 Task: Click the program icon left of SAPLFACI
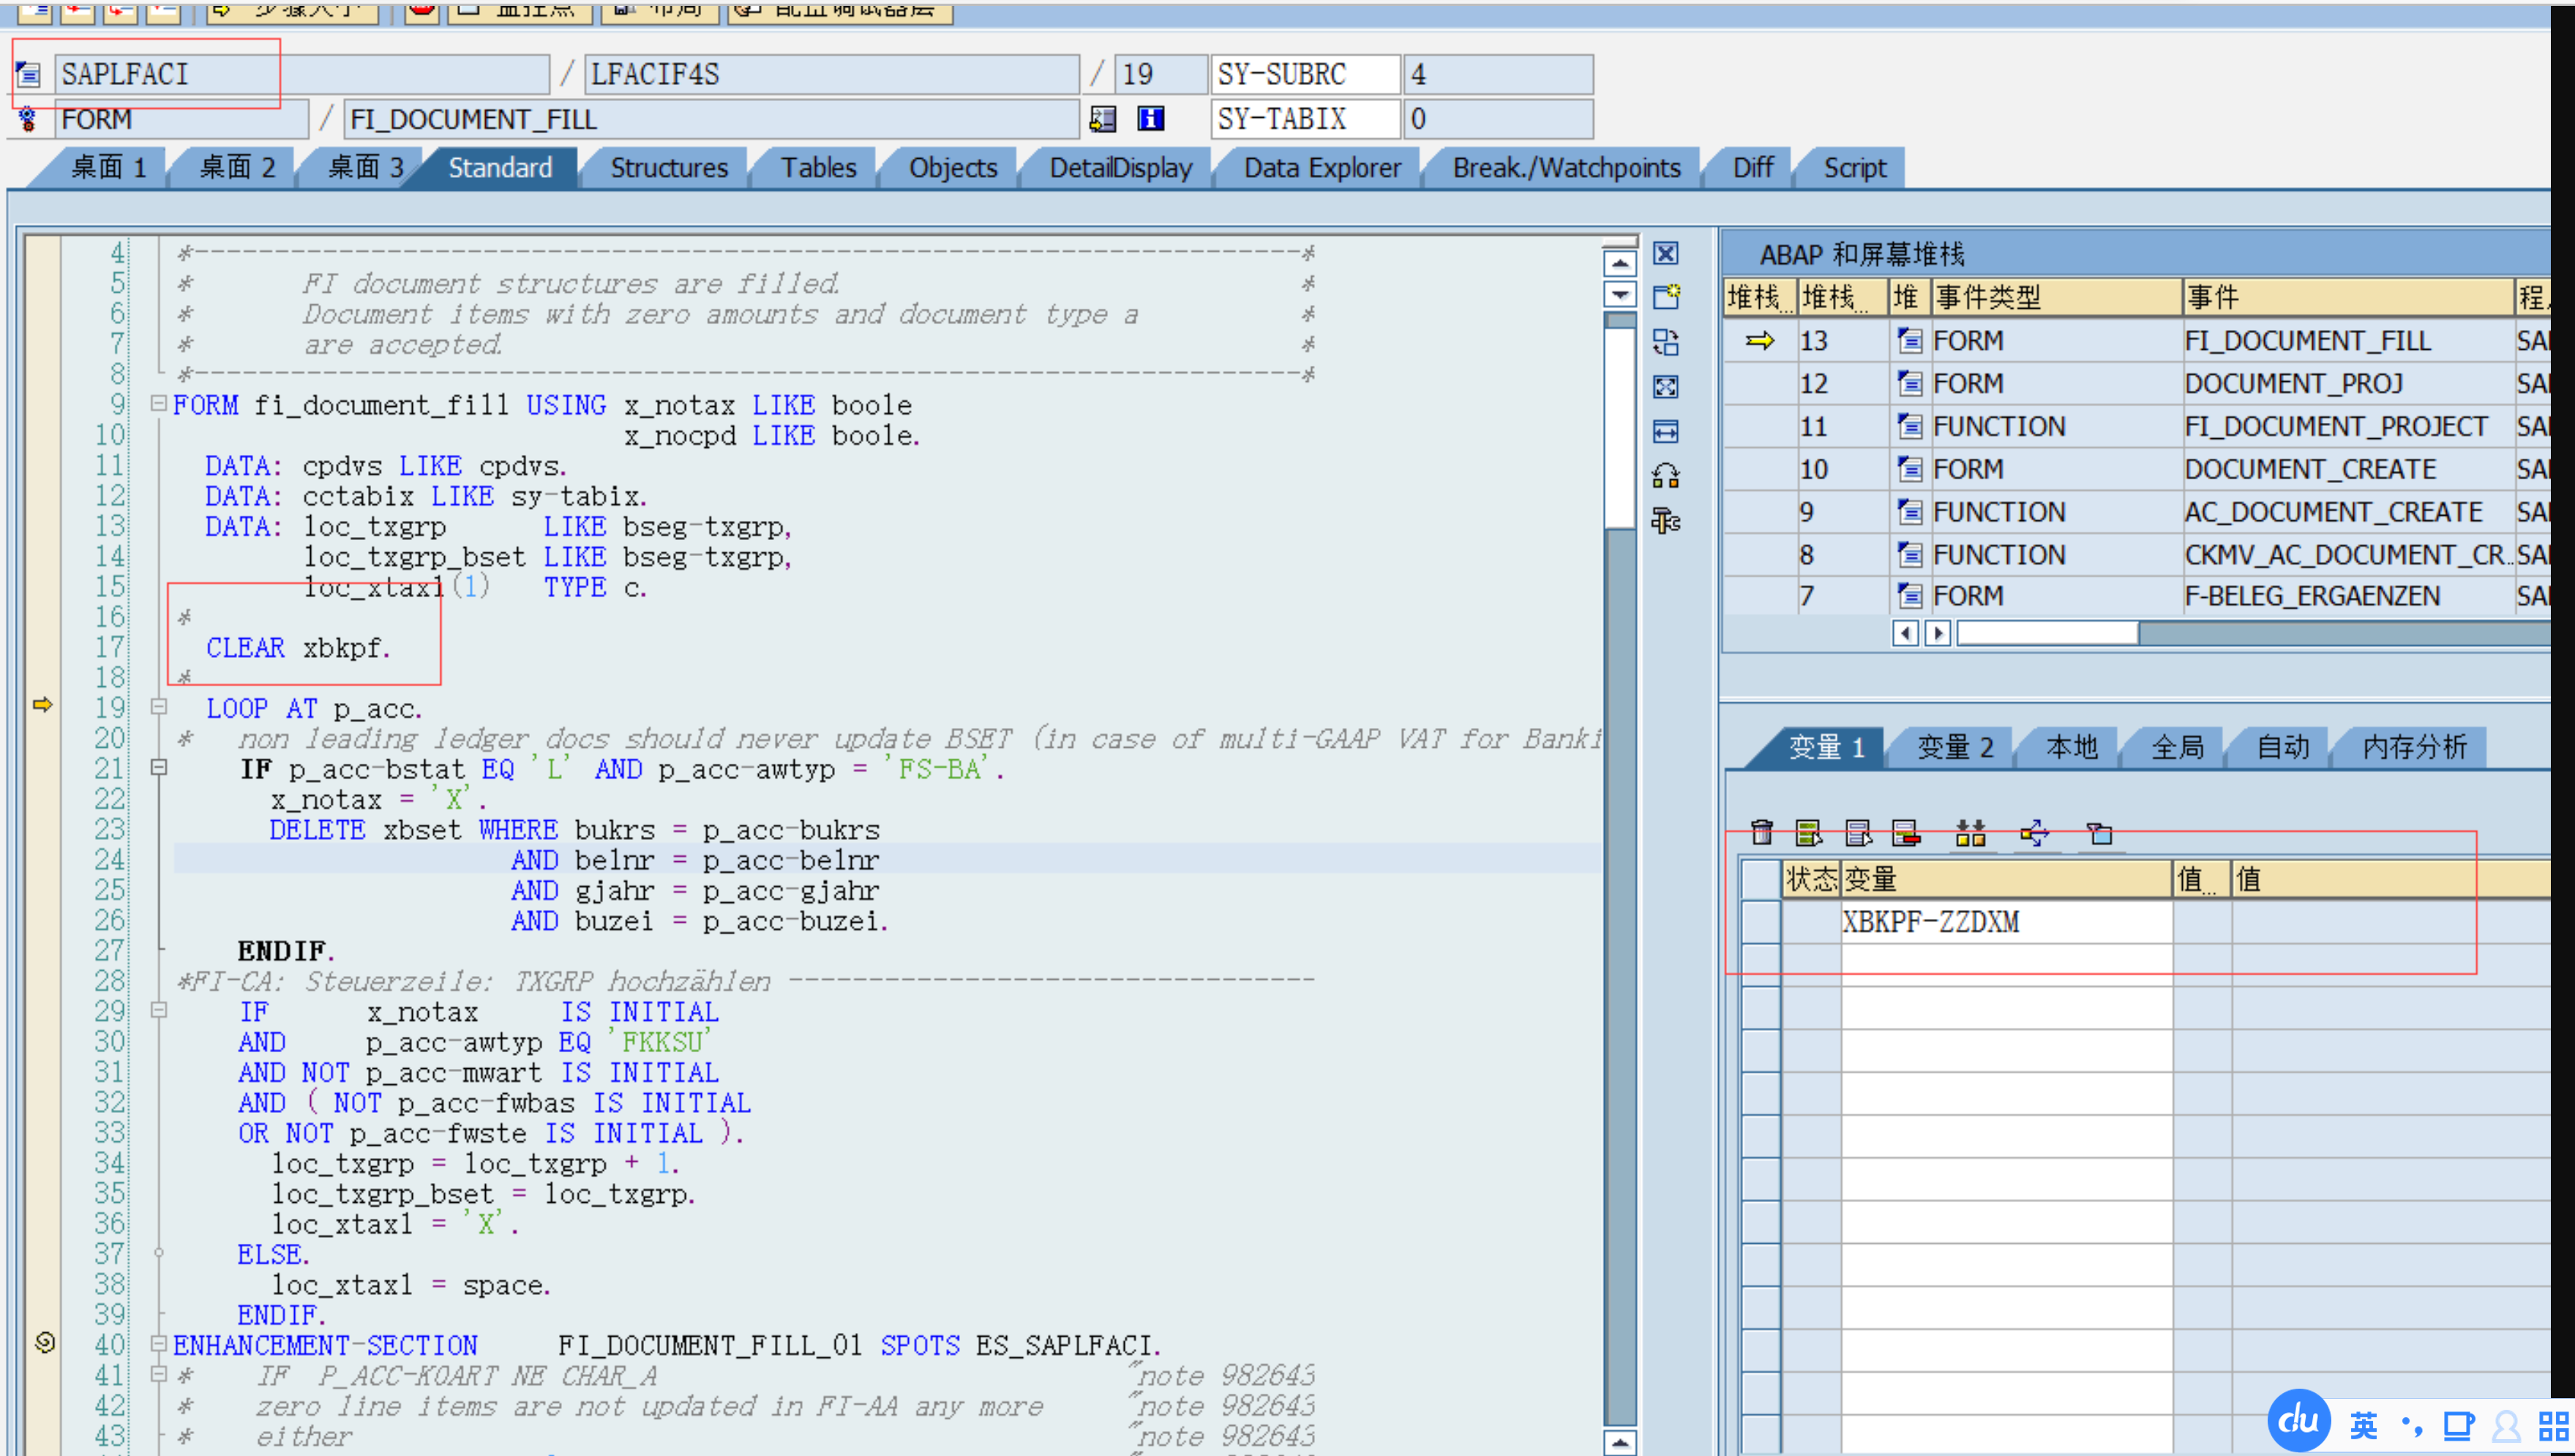click(x=28, y=74)
